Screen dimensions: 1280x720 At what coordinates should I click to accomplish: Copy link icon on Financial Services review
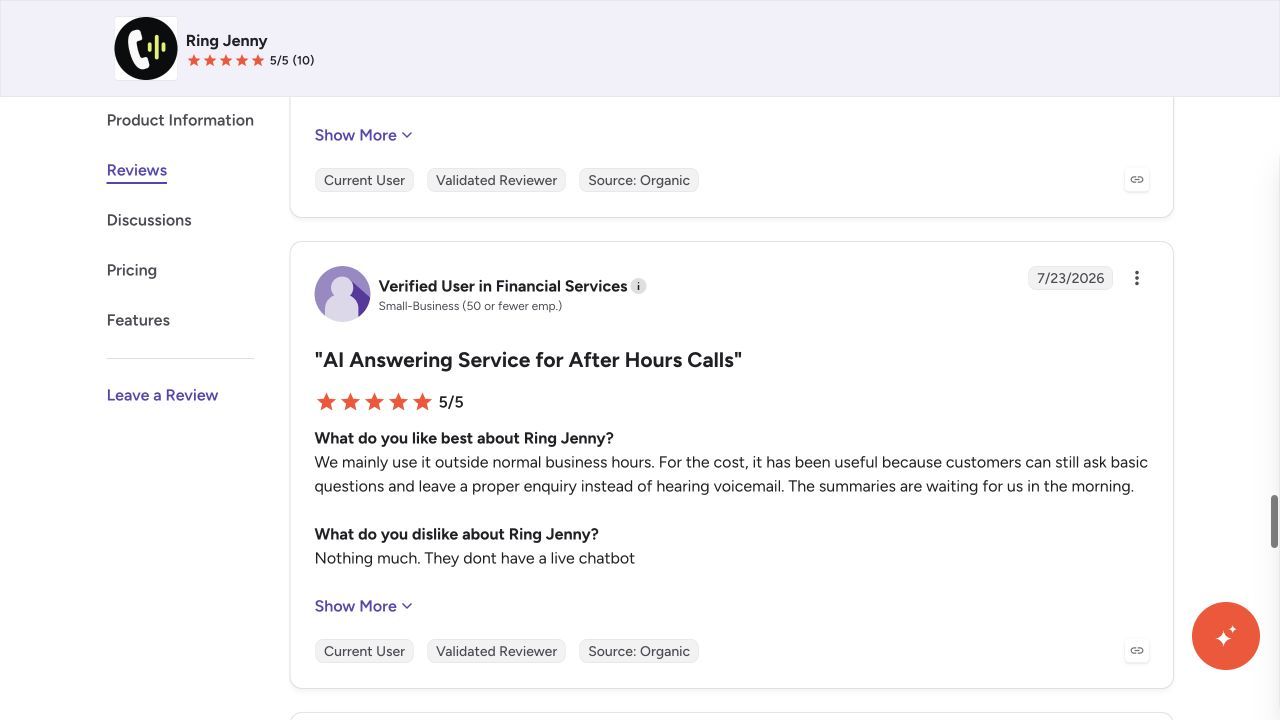point(1137,651)
